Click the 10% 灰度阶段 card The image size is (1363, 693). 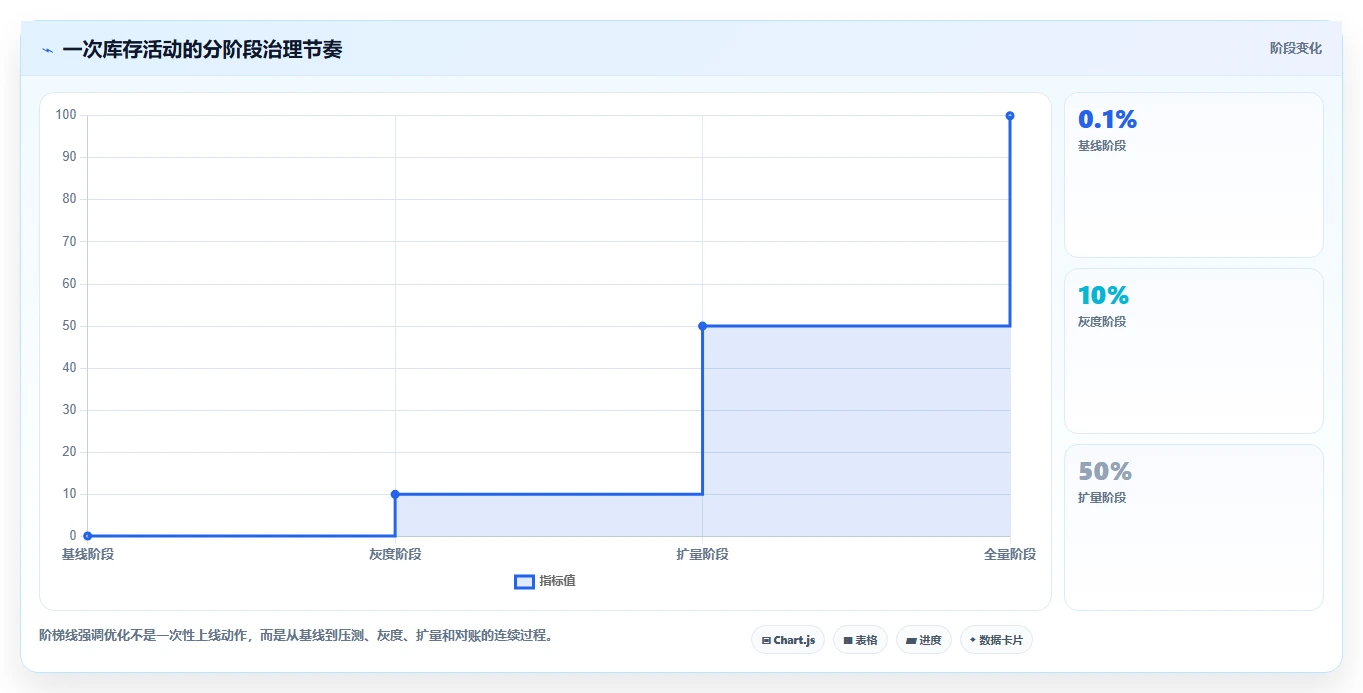[x=1194, y=351]
